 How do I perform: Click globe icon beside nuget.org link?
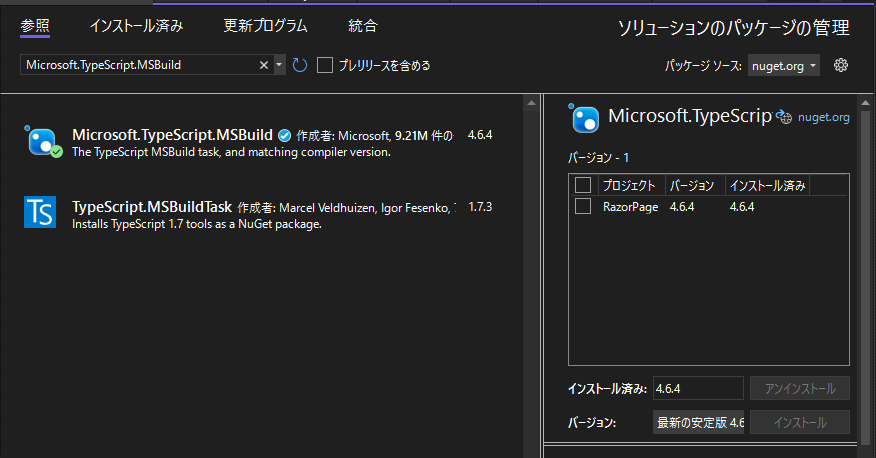tap(784, 117)
